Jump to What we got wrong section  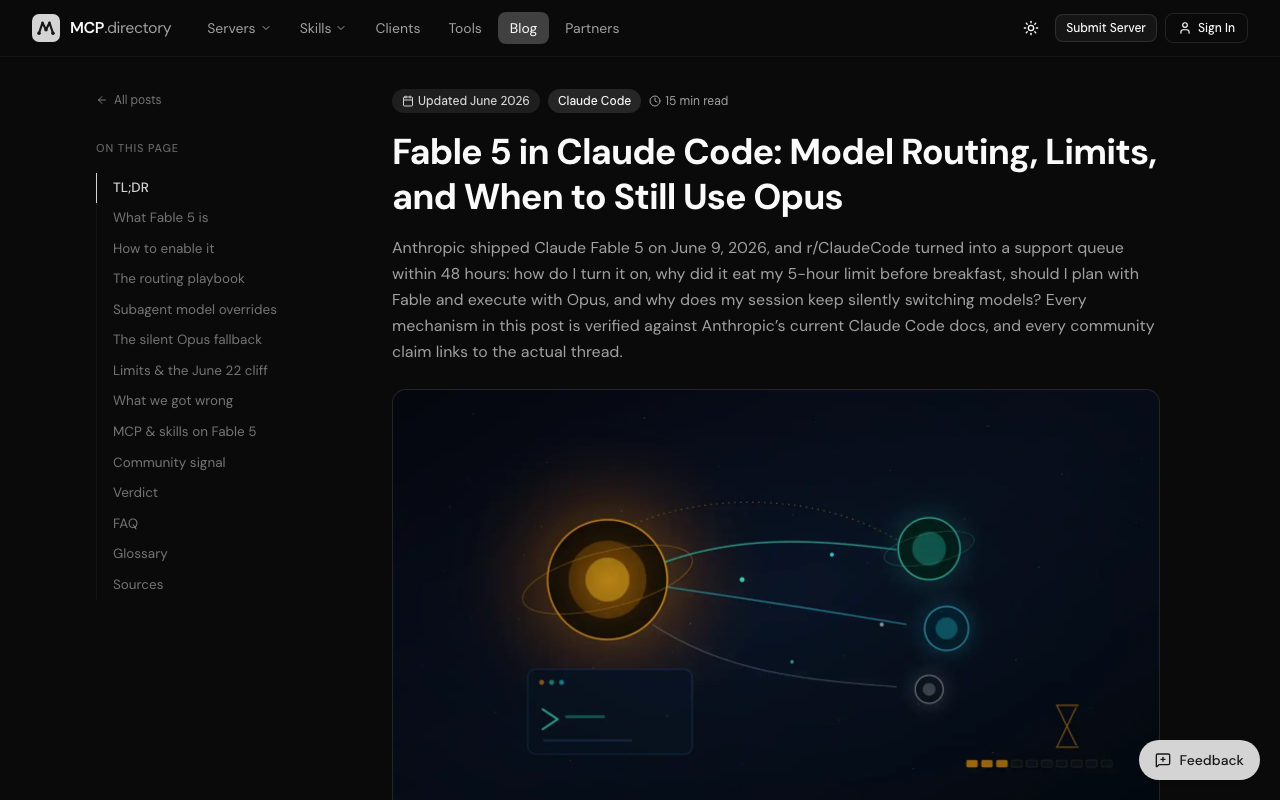(x=173, y=400)
